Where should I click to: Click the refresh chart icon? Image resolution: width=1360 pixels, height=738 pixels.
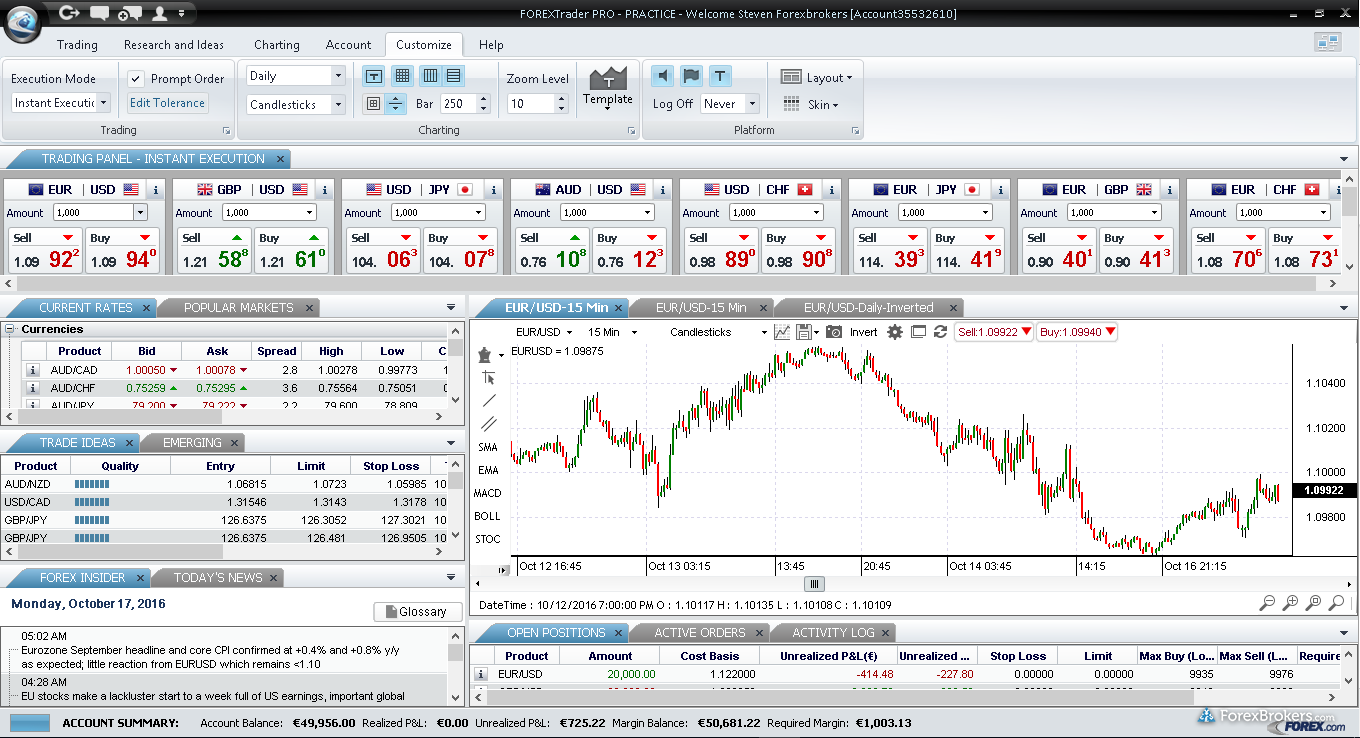point(940,332)
